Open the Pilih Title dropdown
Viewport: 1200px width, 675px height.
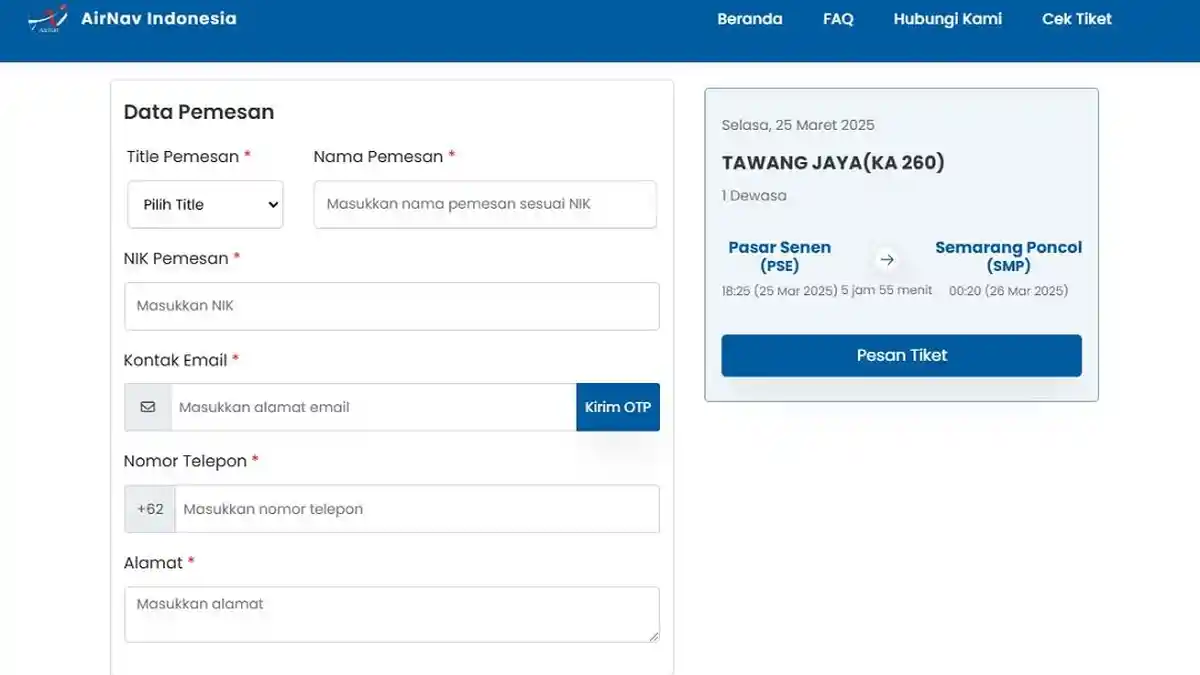[x=204, y=204]
